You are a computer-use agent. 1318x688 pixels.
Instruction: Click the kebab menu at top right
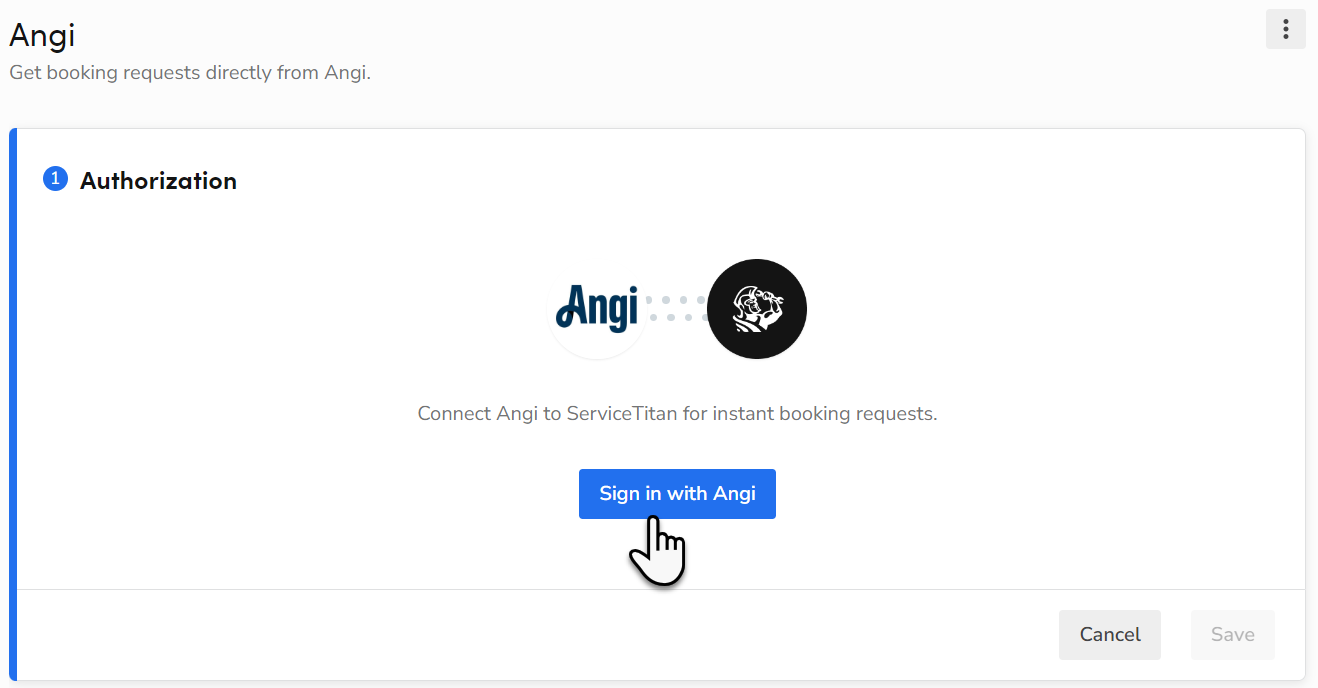pos(1285,29)
